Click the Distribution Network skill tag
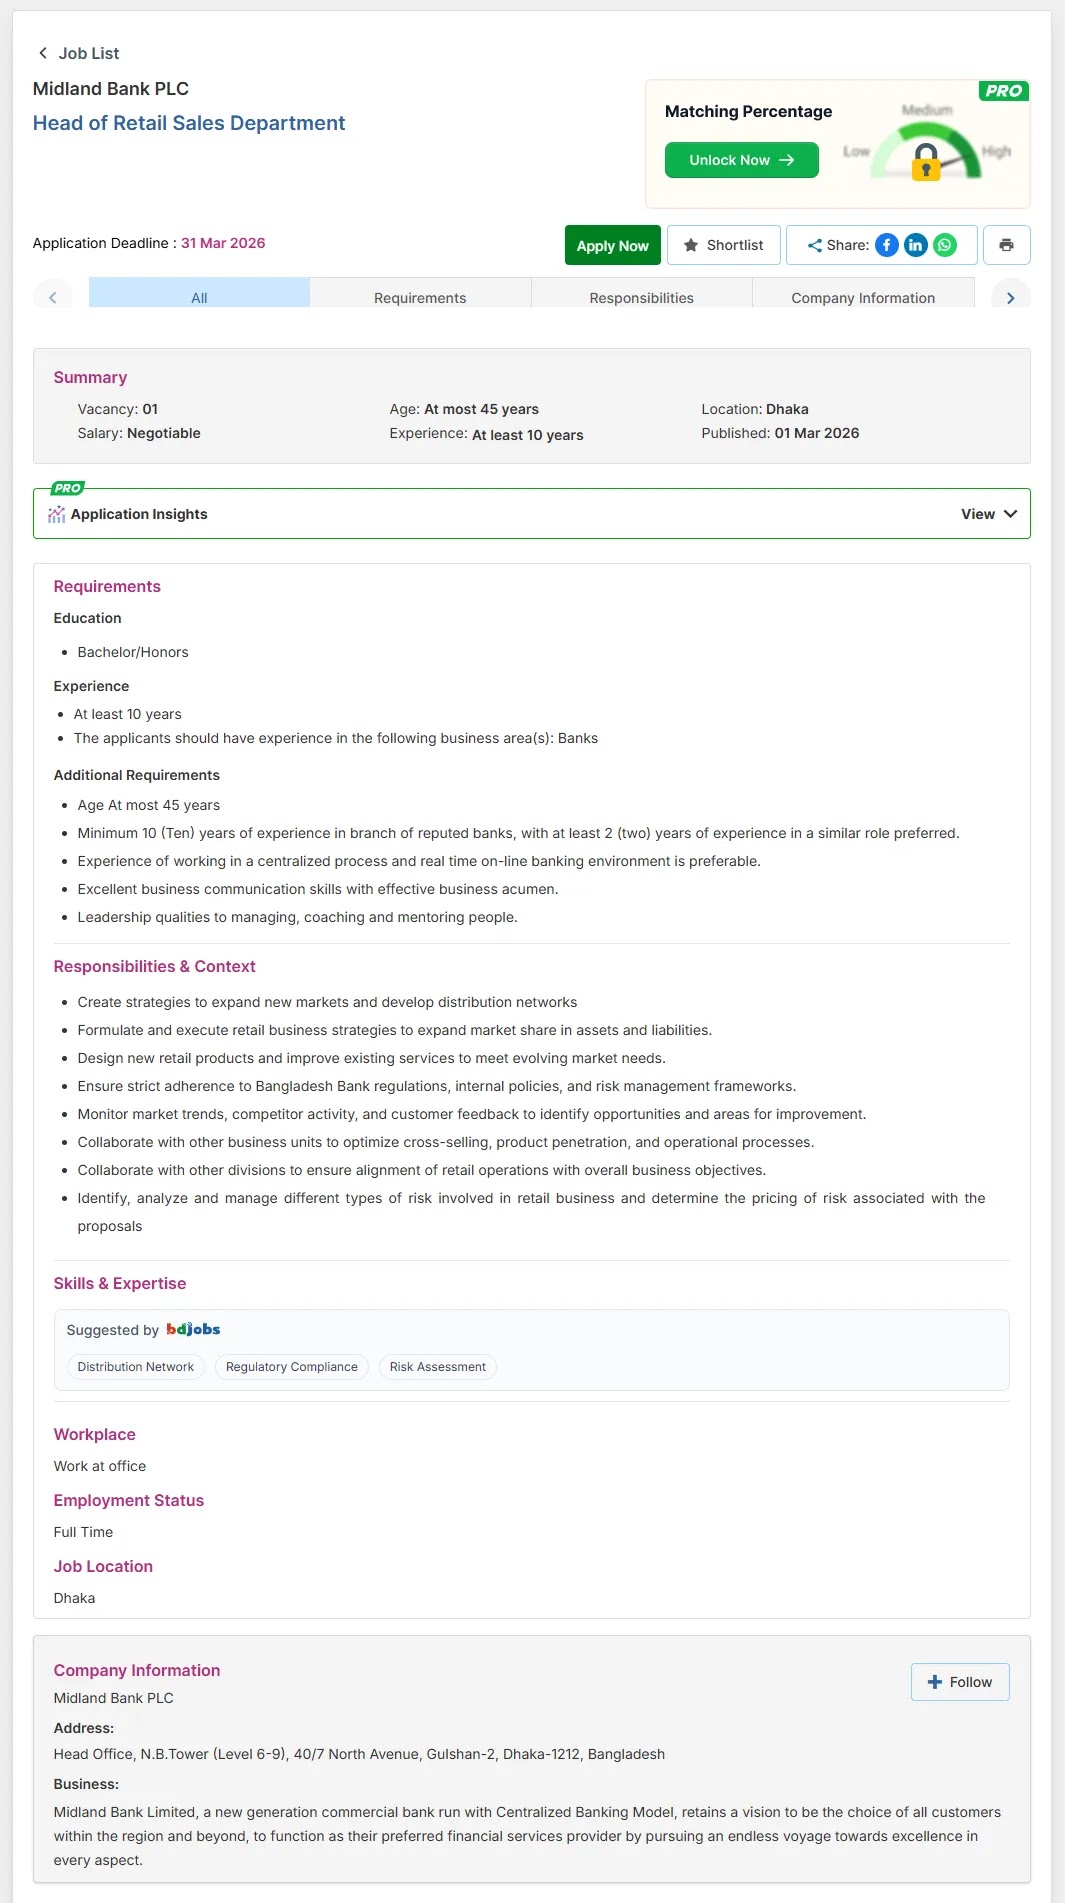This screenshot has height=1903, width=1065. (136, 1367)
